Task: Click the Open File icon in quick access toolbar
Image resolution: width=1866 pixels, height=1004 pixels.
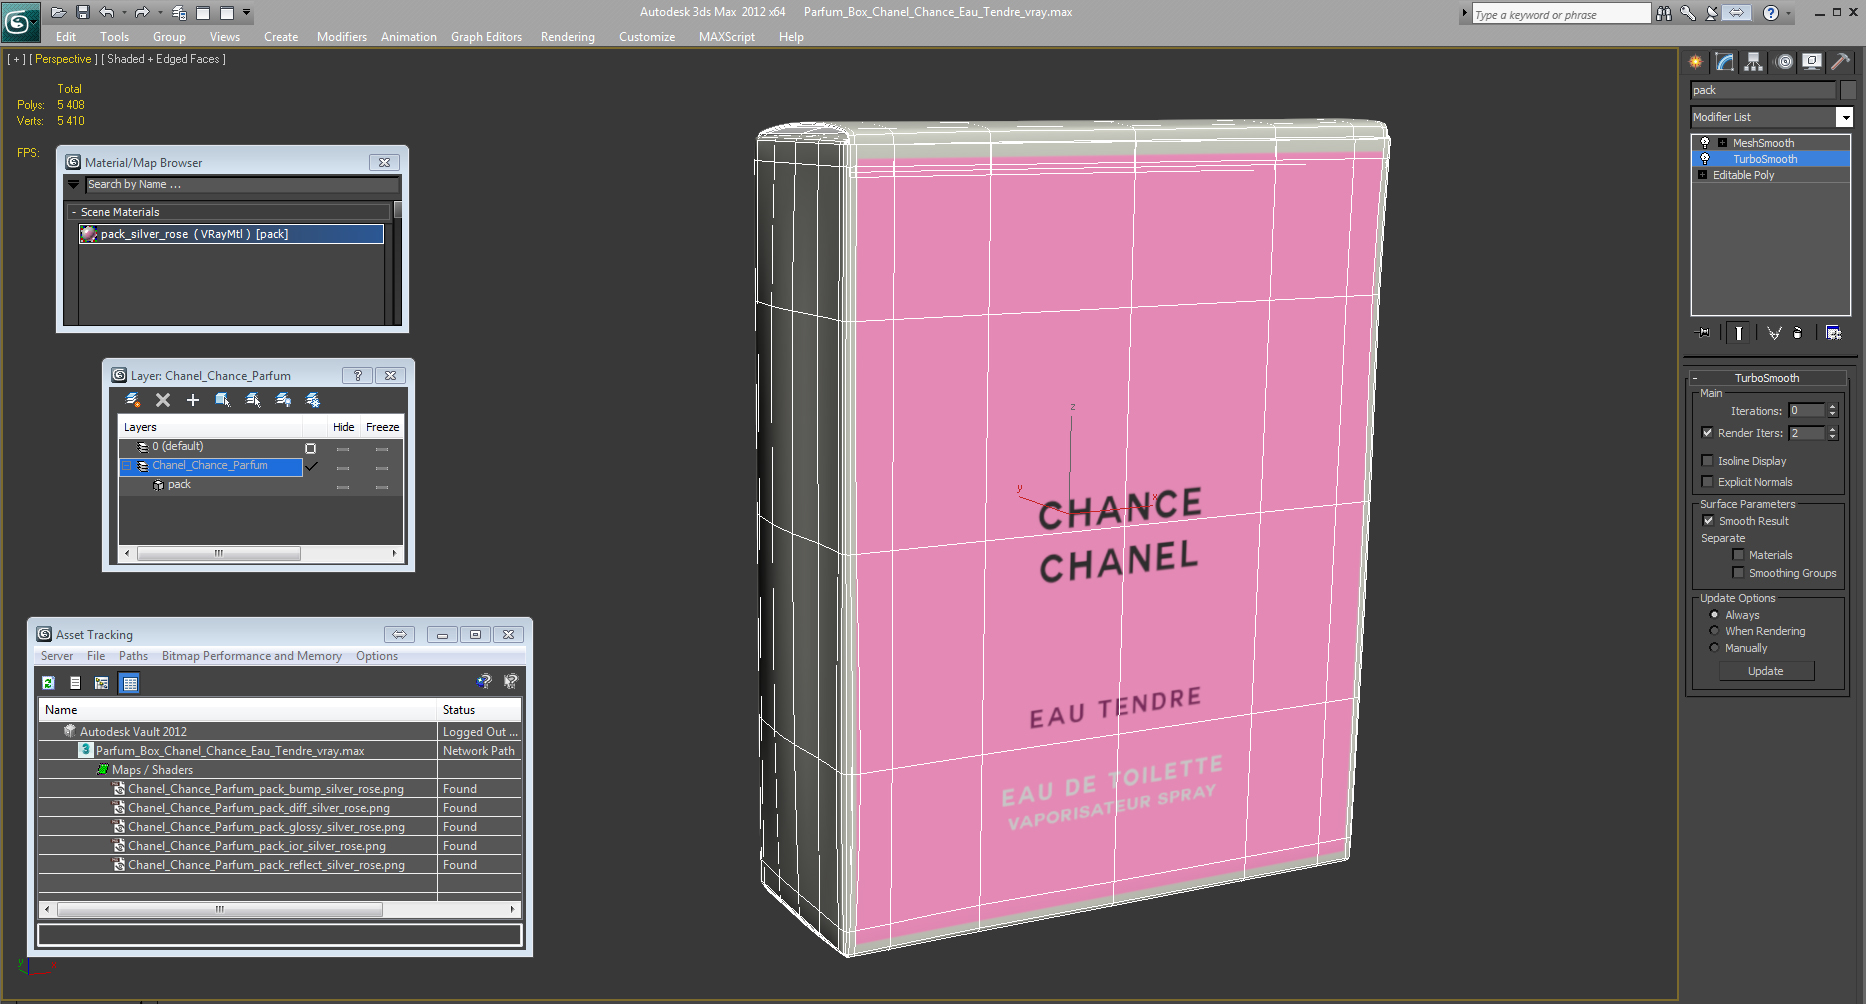Action: [x=58, y=13]
